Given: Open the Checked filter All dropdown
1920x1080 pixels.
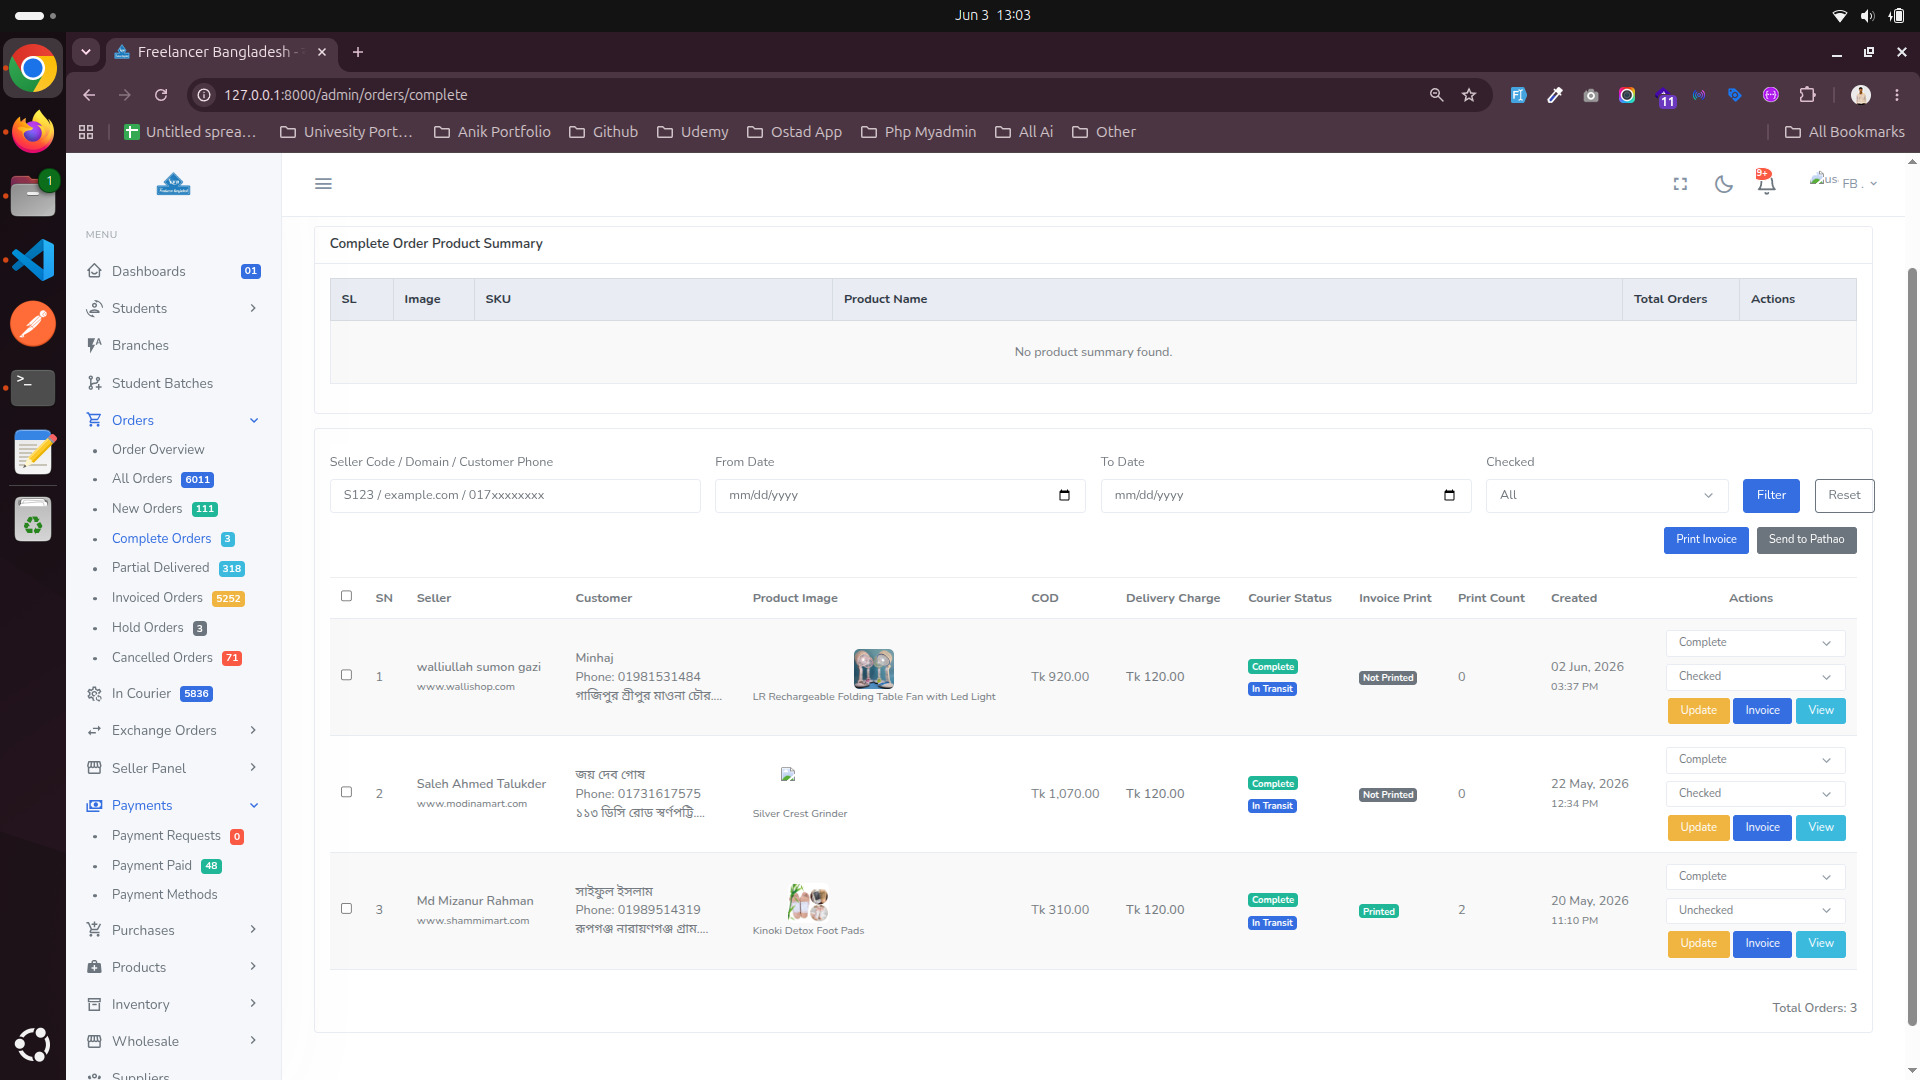Looking at the screenshot, I should click(1607, 496).
